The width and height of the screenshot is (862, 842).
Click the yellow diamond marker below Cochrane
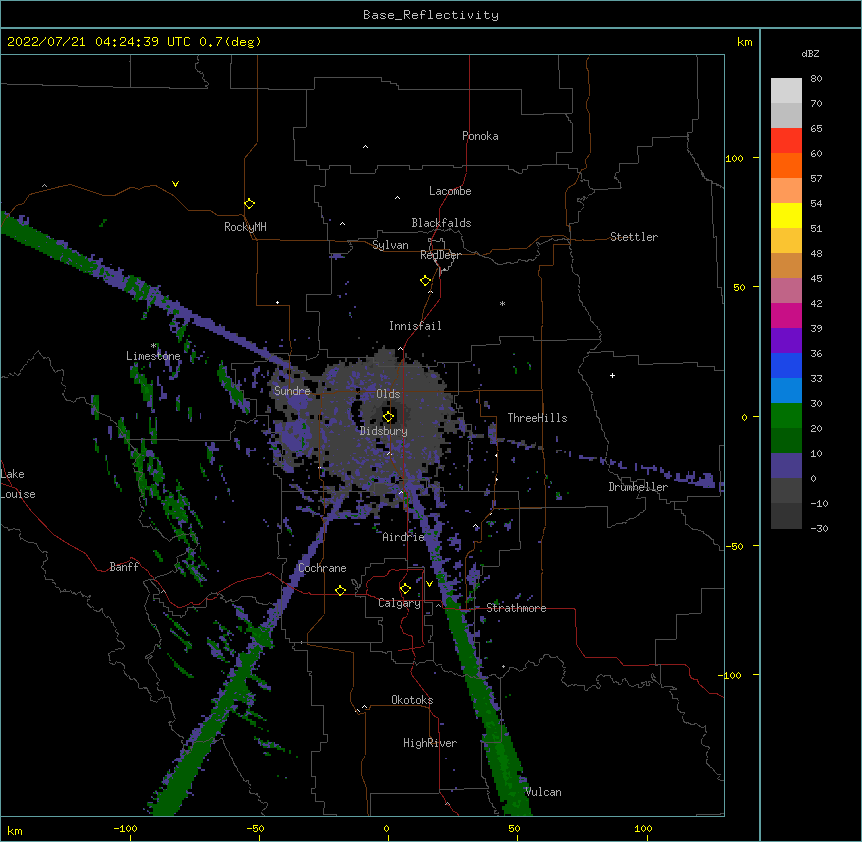(340, 590)
